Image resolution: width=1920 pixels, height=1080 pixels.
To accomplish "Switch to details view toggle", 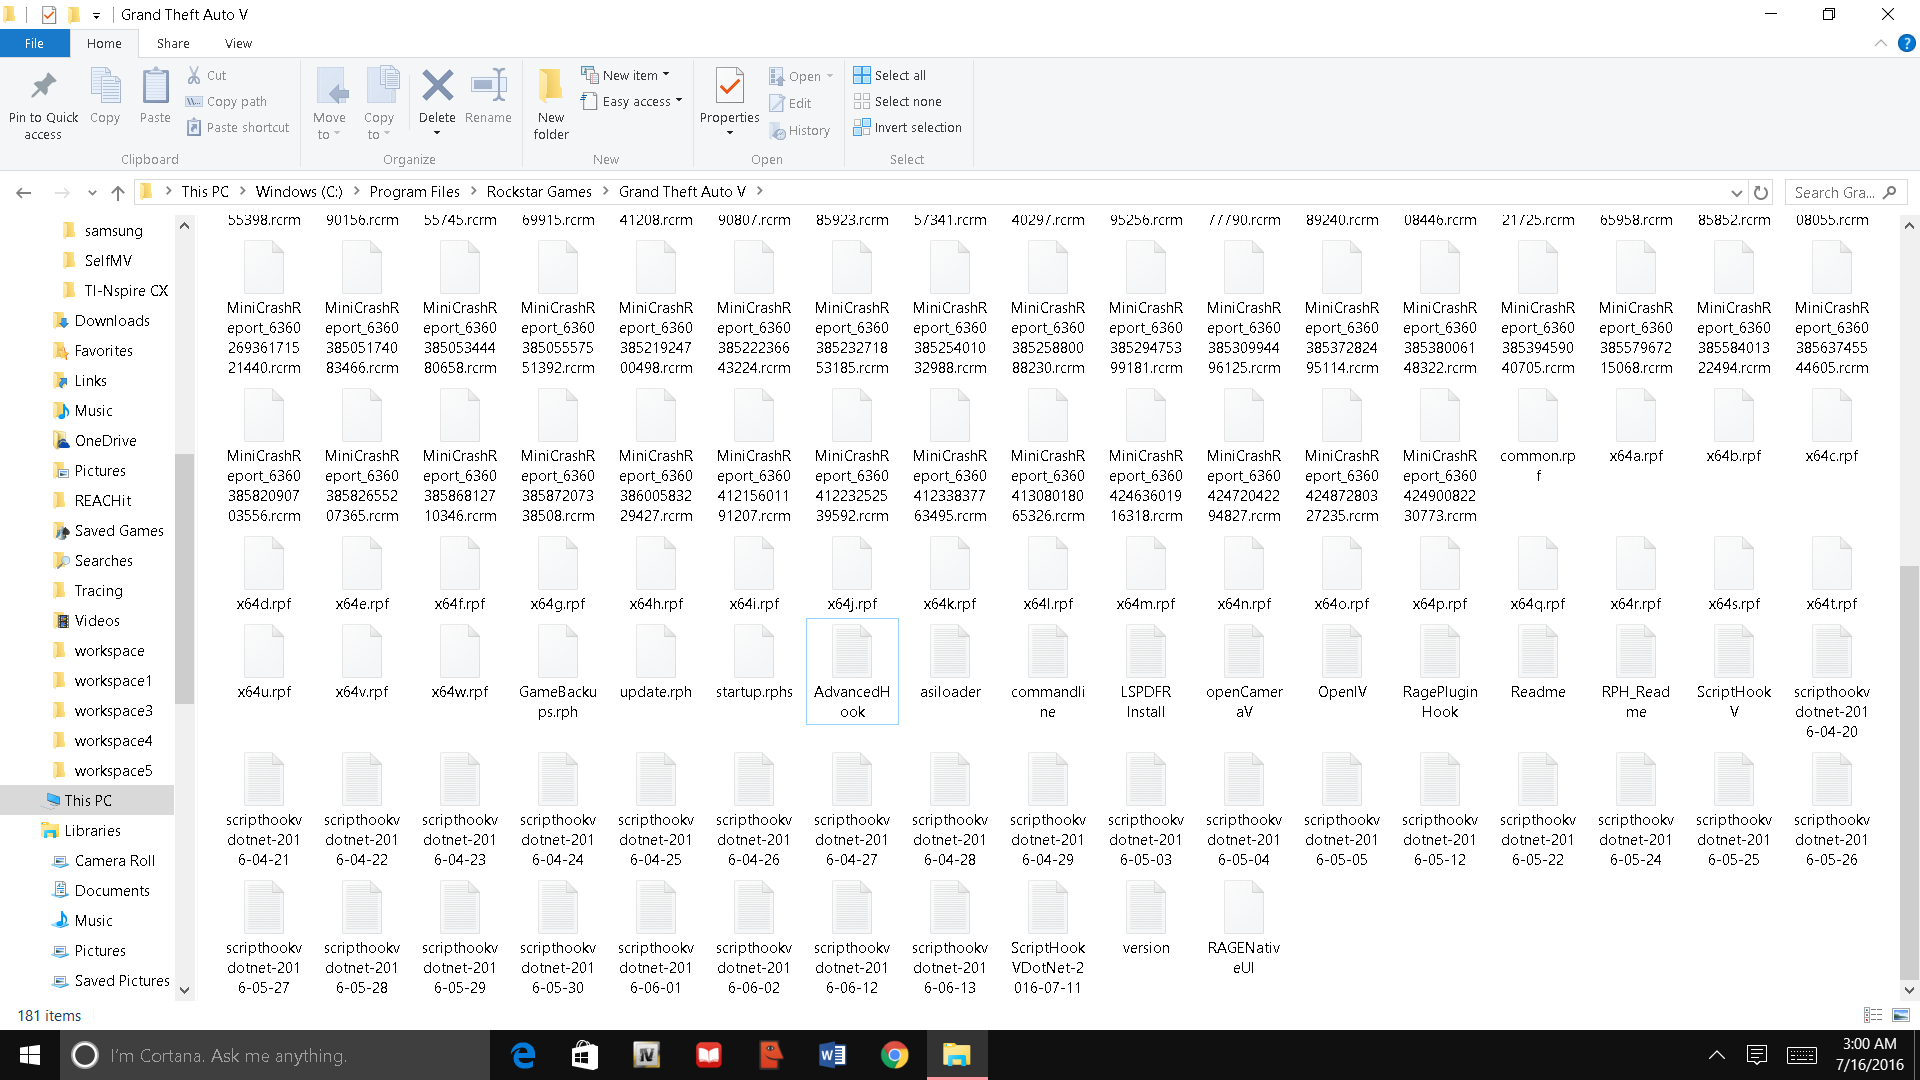I will 1873,1015.
